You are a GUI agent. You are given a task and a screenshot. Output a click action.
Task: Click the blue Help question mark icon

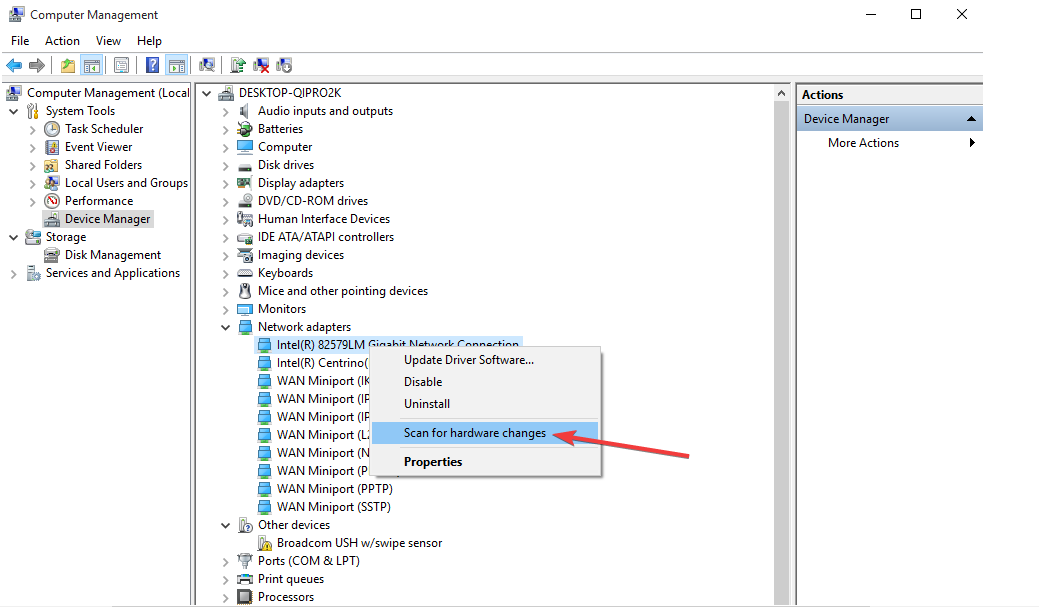tap(152, 66)
